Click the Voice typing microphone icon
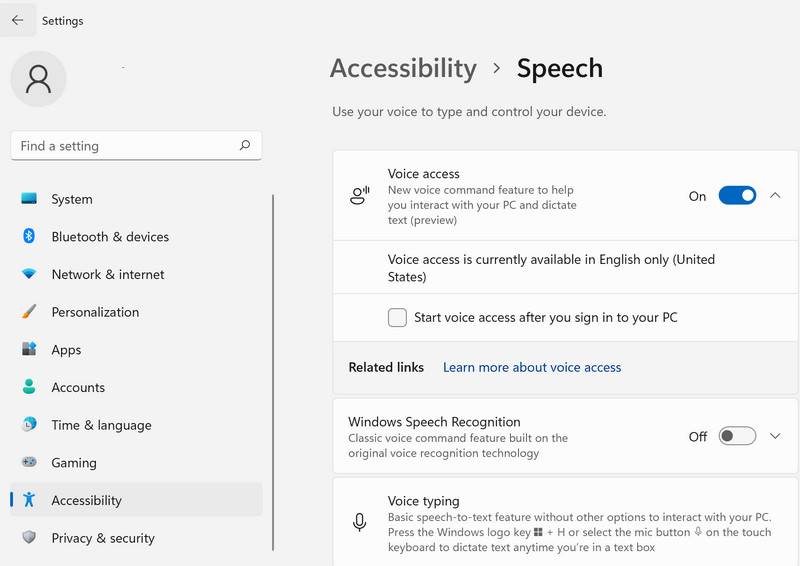Screen dimensions: 800x566 point(359,521)
